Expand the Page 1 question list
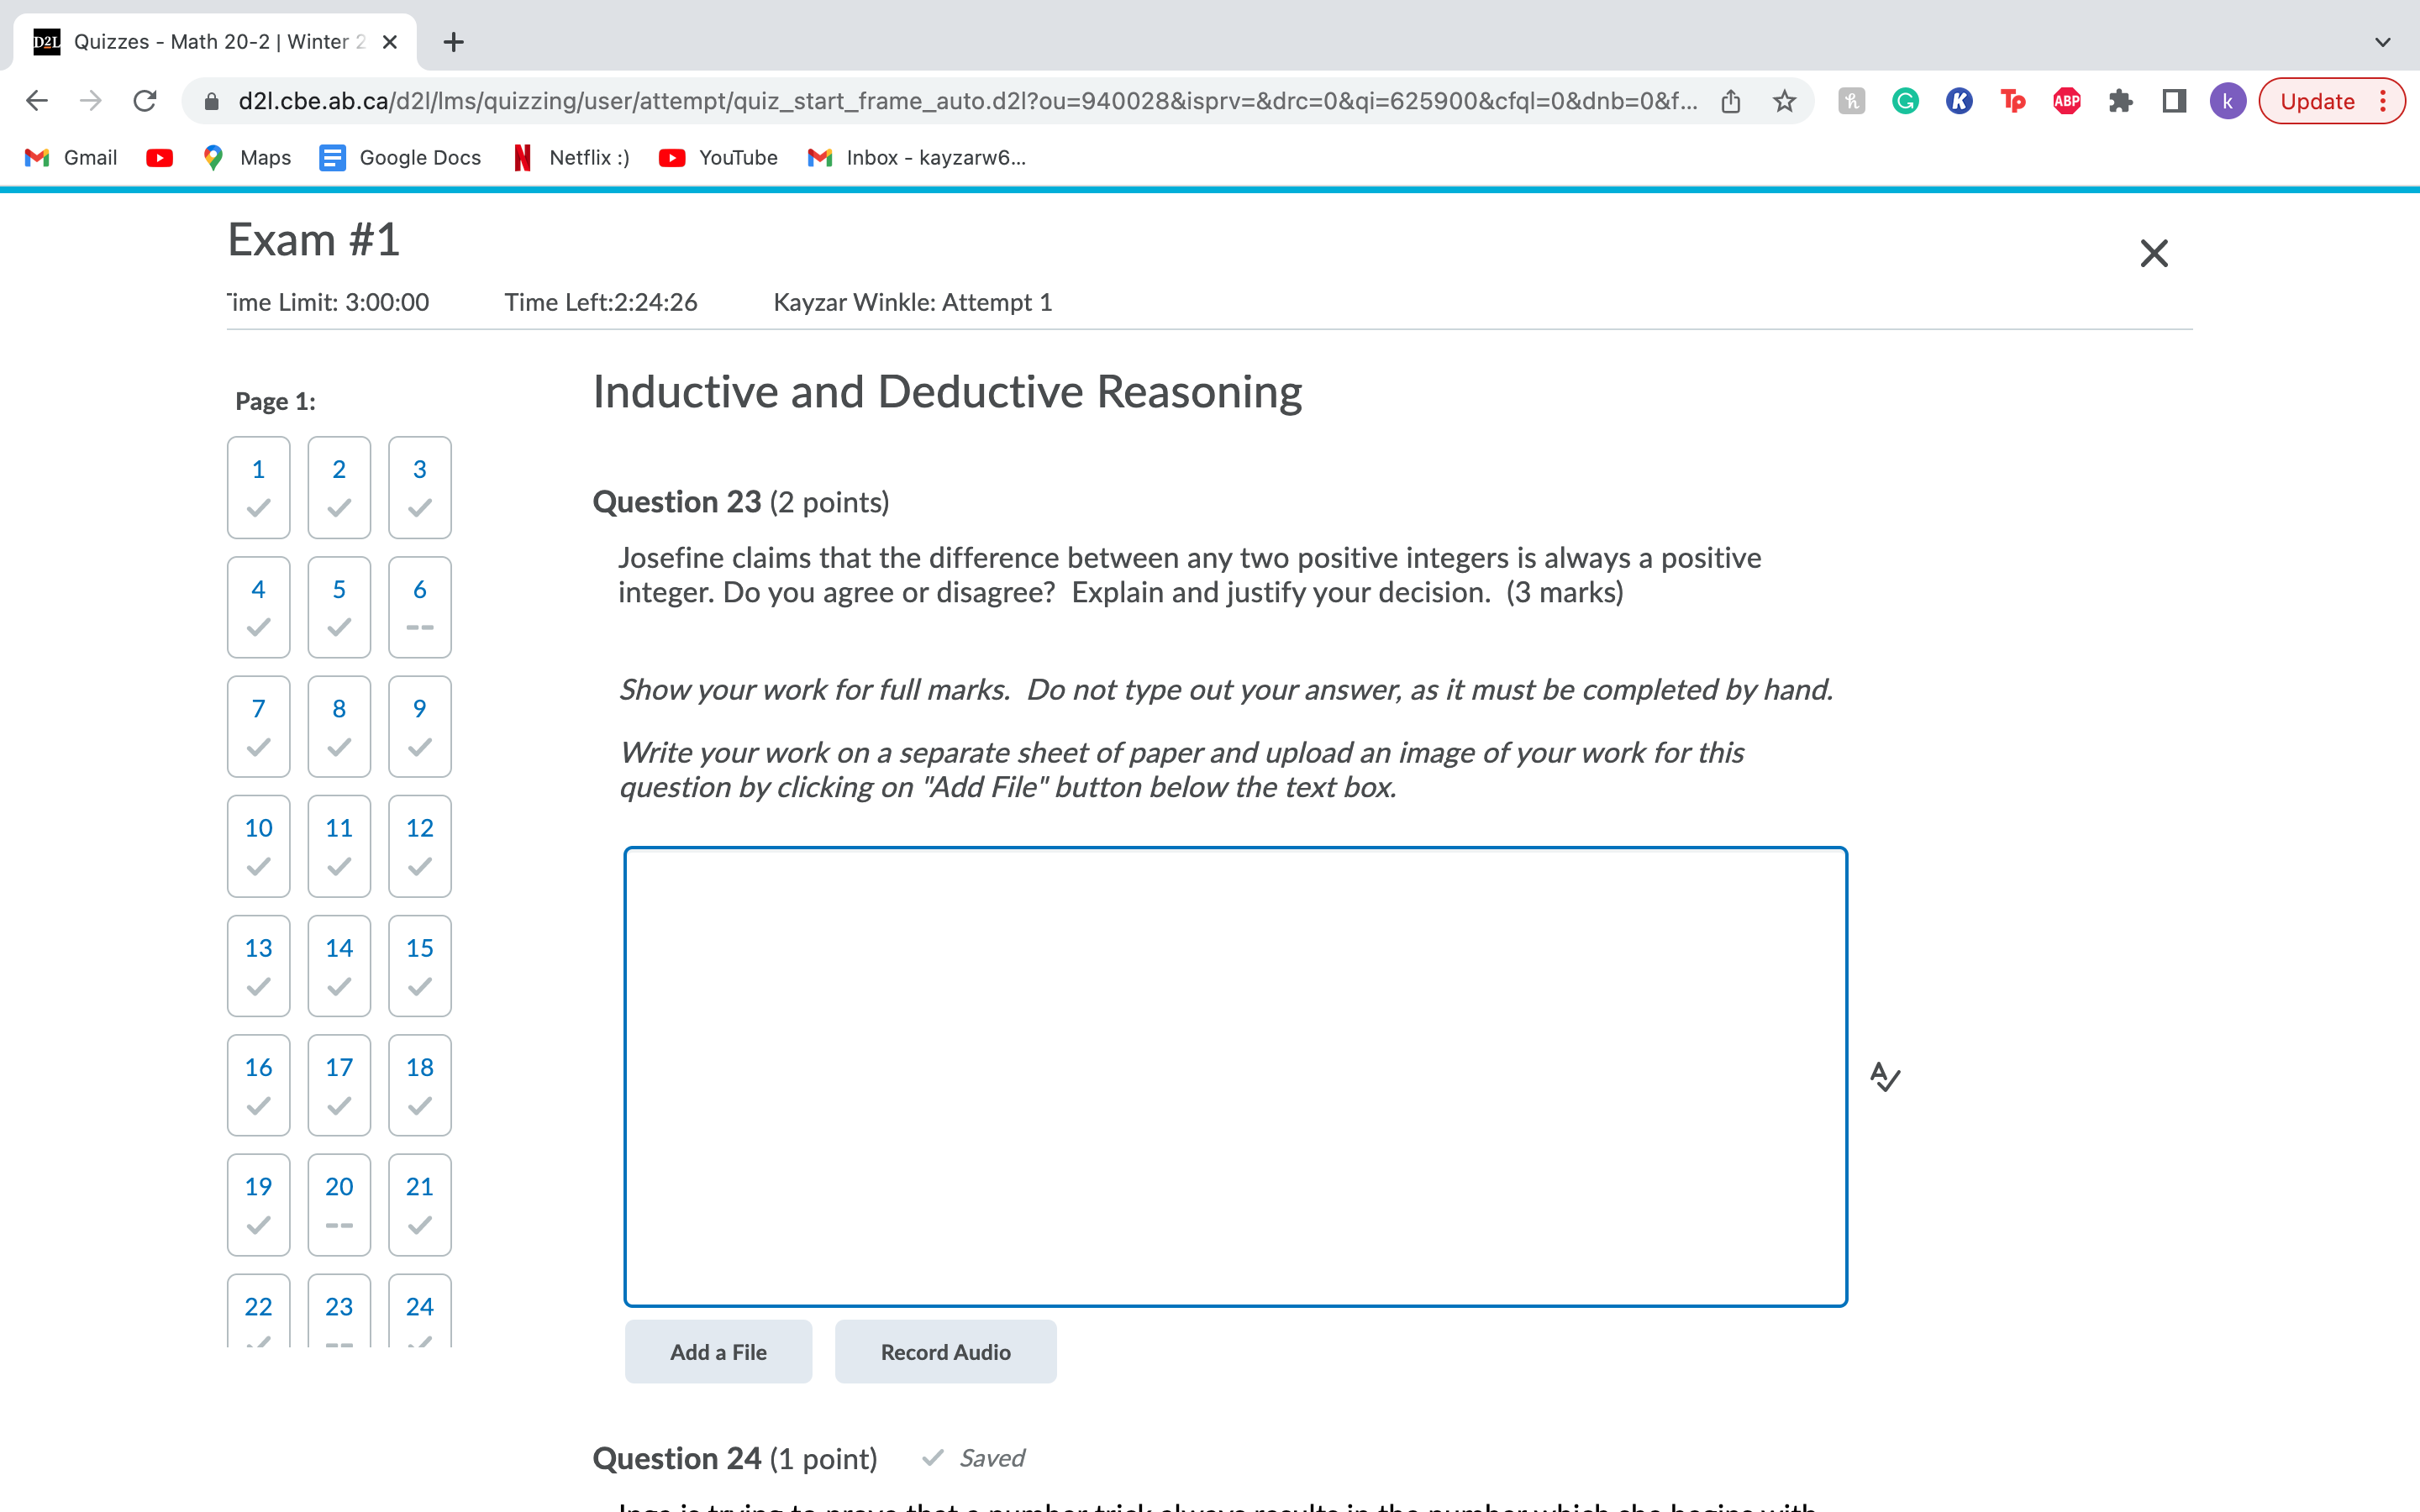The height and width of the screenshot is (1512, 2420). pos(279,399)
